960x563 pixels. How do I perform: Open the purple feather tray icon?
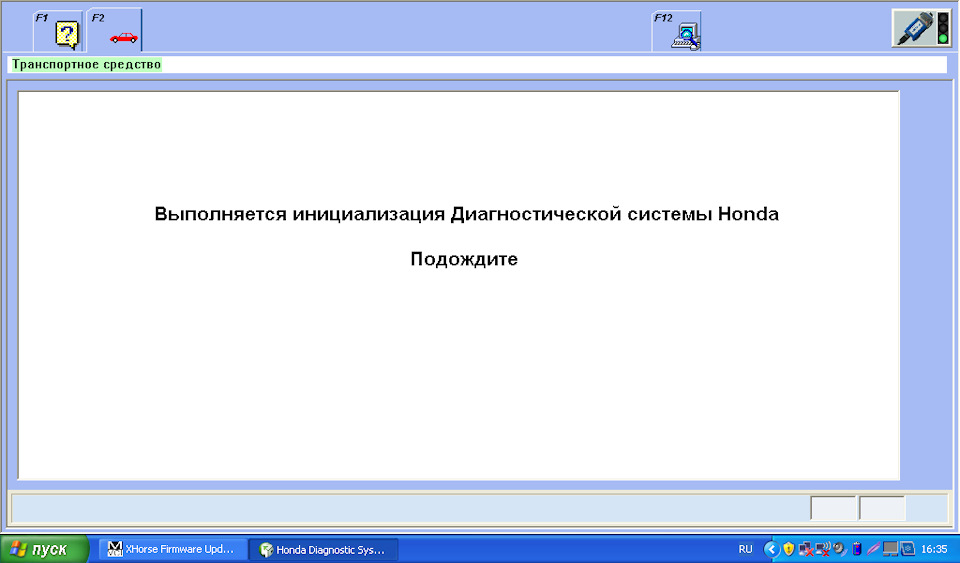click(x=874, y=549)
